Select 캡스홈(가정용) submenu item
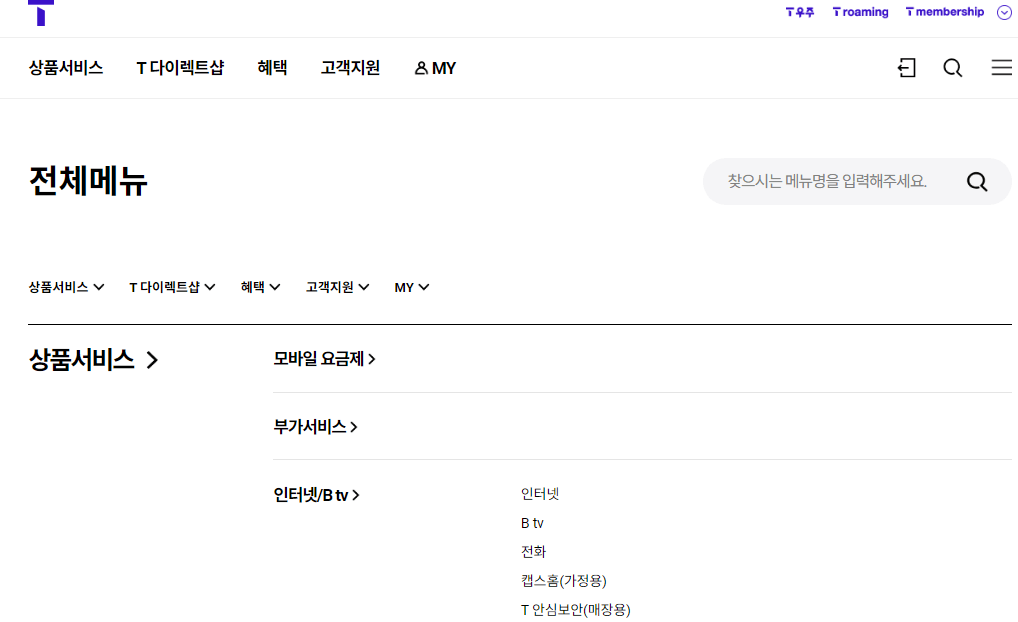The height and width of the screenshot is (622, 1018). (x=564, y=580)
